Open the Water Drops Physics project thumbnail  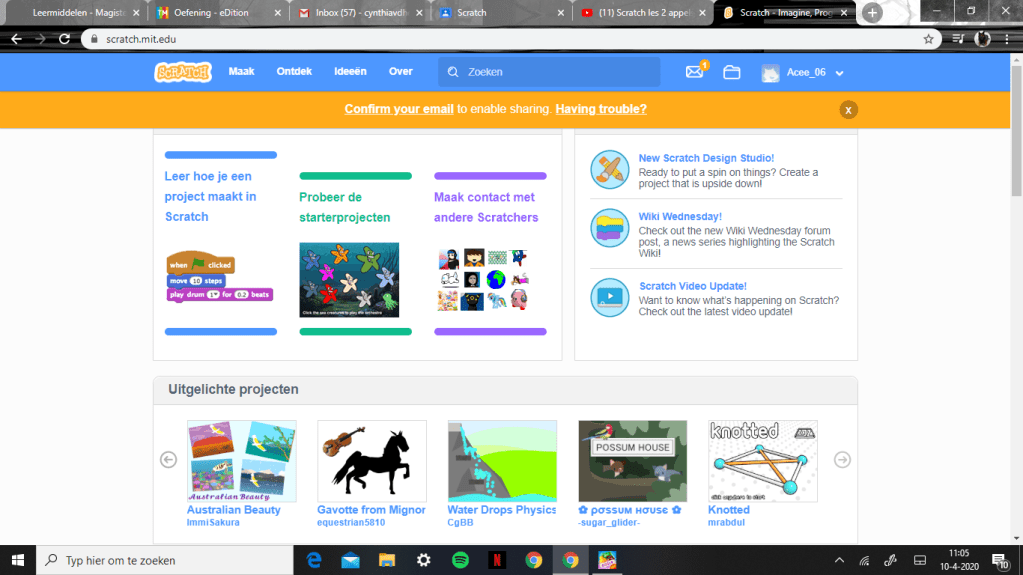coord(502,460)
